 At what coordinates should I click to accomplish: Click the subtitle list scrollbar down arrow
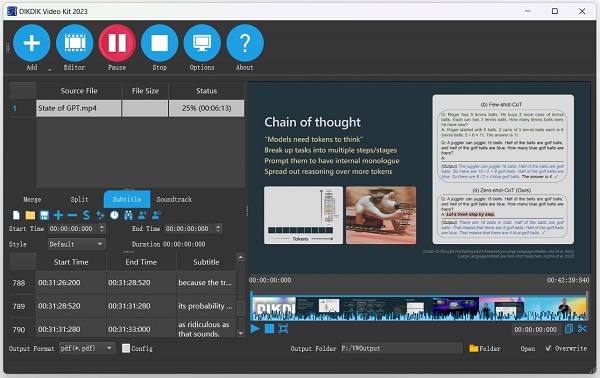tap(241, 333)
